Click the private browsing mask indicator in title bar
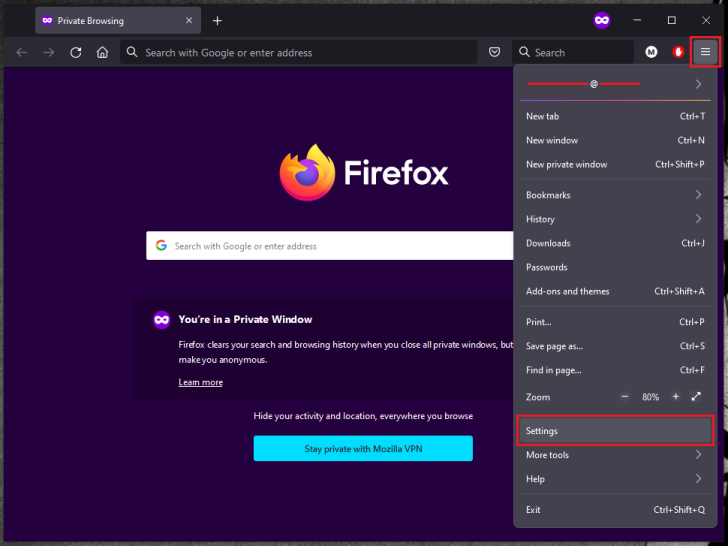 point(602,20)
